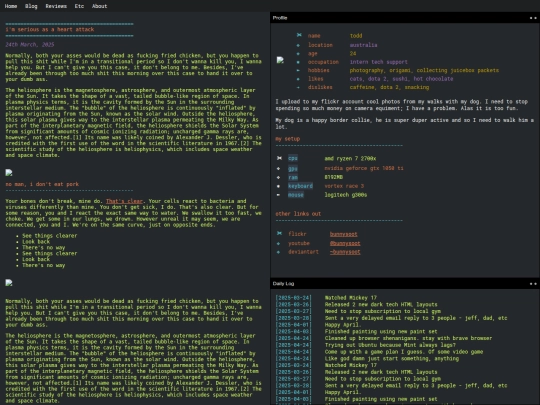Click the occupation value "intern tech support"
Screen dimensions: 540x405
click(378, 62)
